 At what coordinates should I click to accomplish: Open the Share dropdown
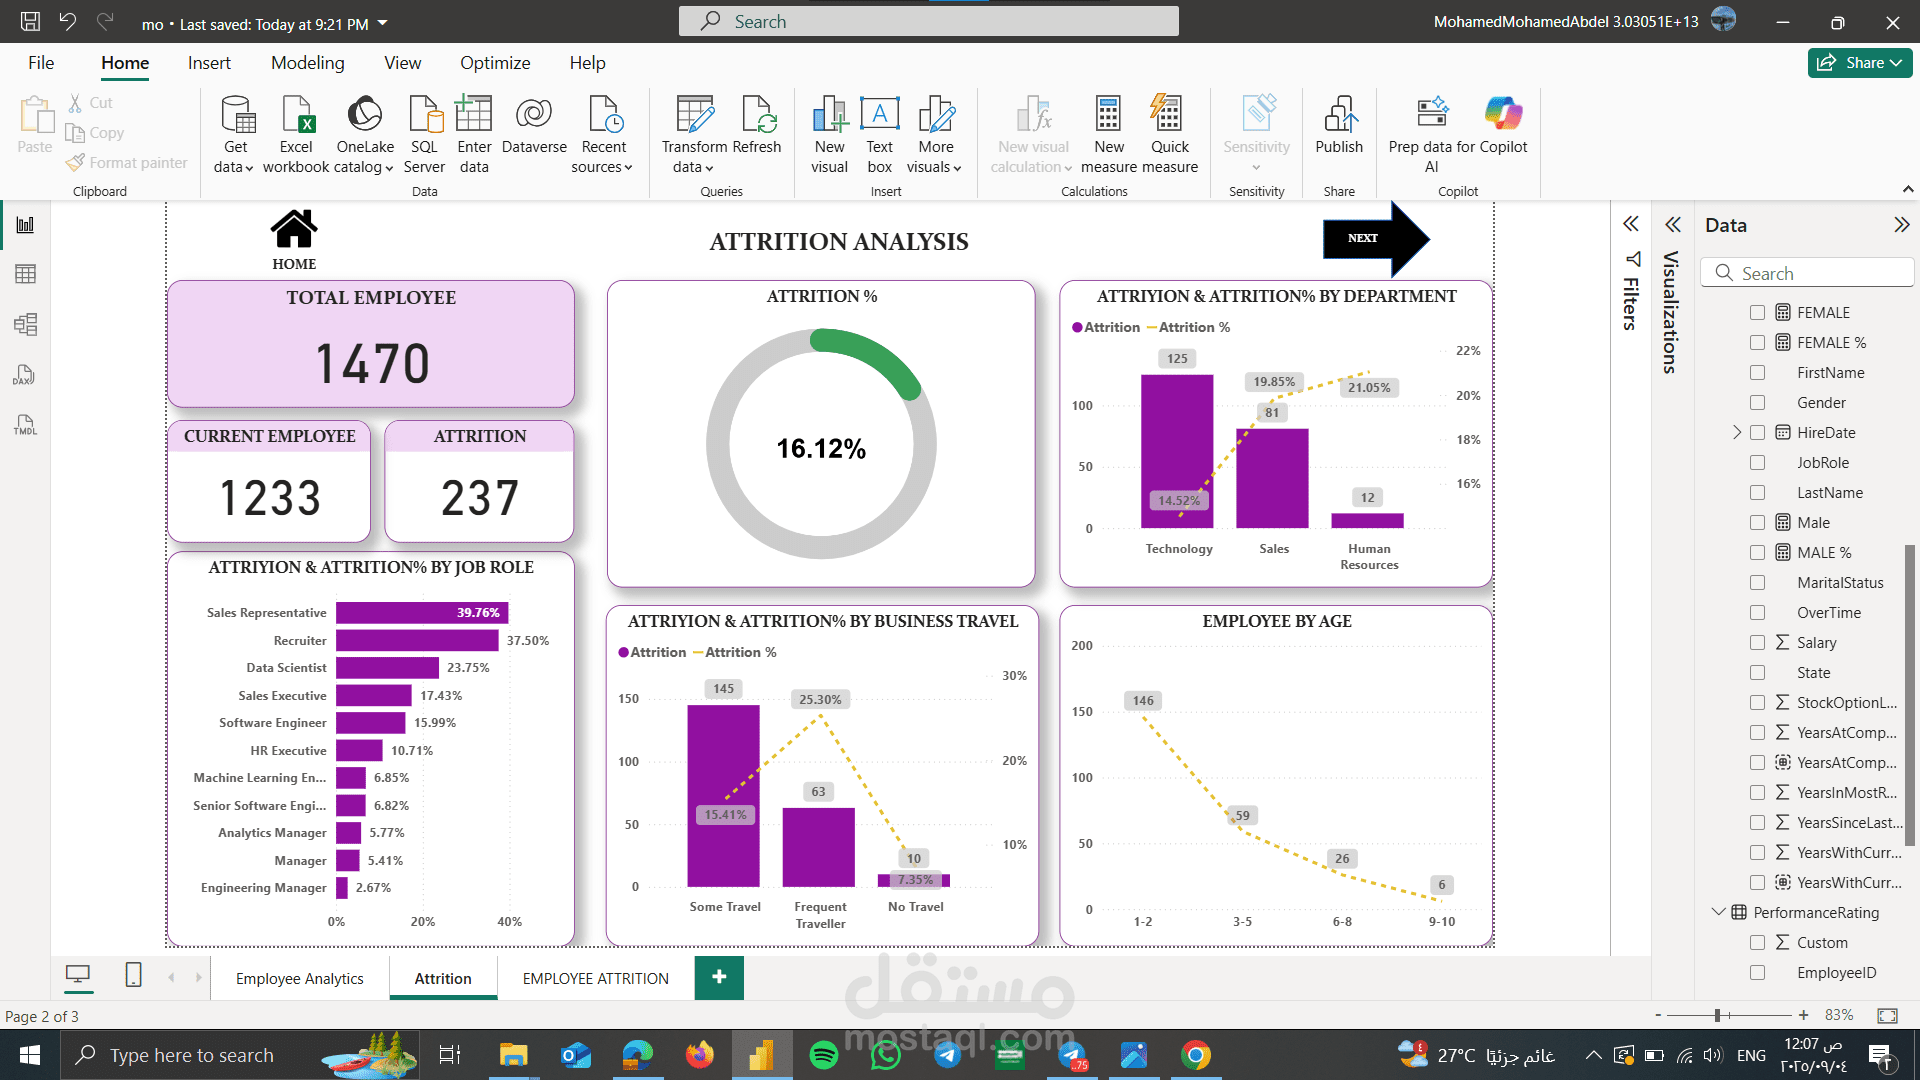pos(1860,63)
